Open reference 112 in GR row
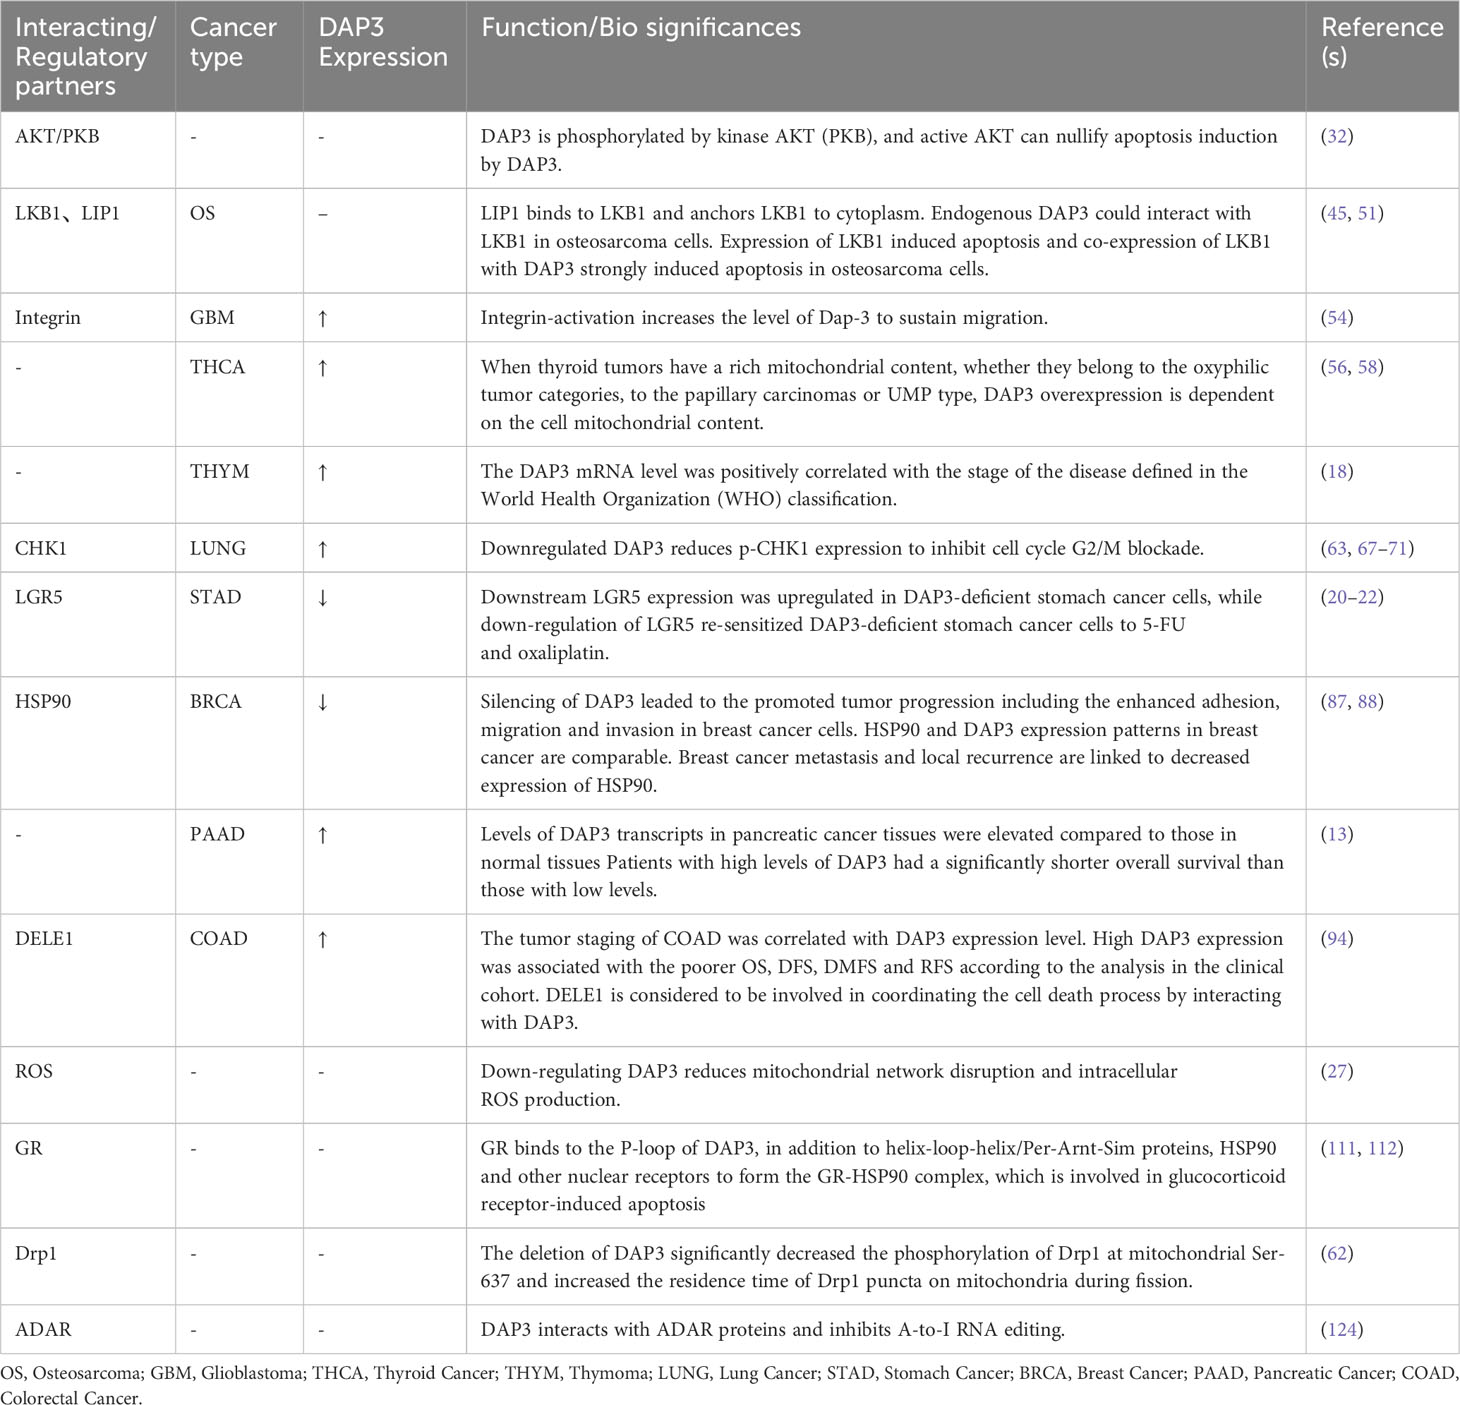The height and width of the screenshot is (1405, 1460). (1383, 1148)
